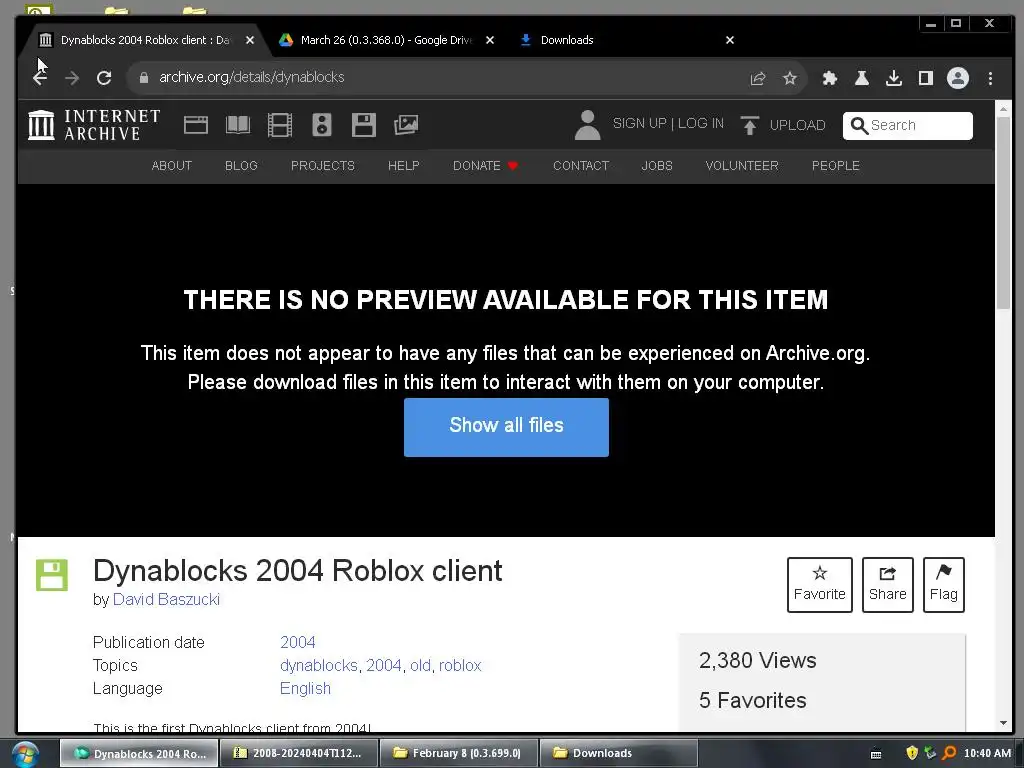Viewport: 1024px width, 768px height.
Task: Open the PEOPLE menu item
Action: pos(835,166)
